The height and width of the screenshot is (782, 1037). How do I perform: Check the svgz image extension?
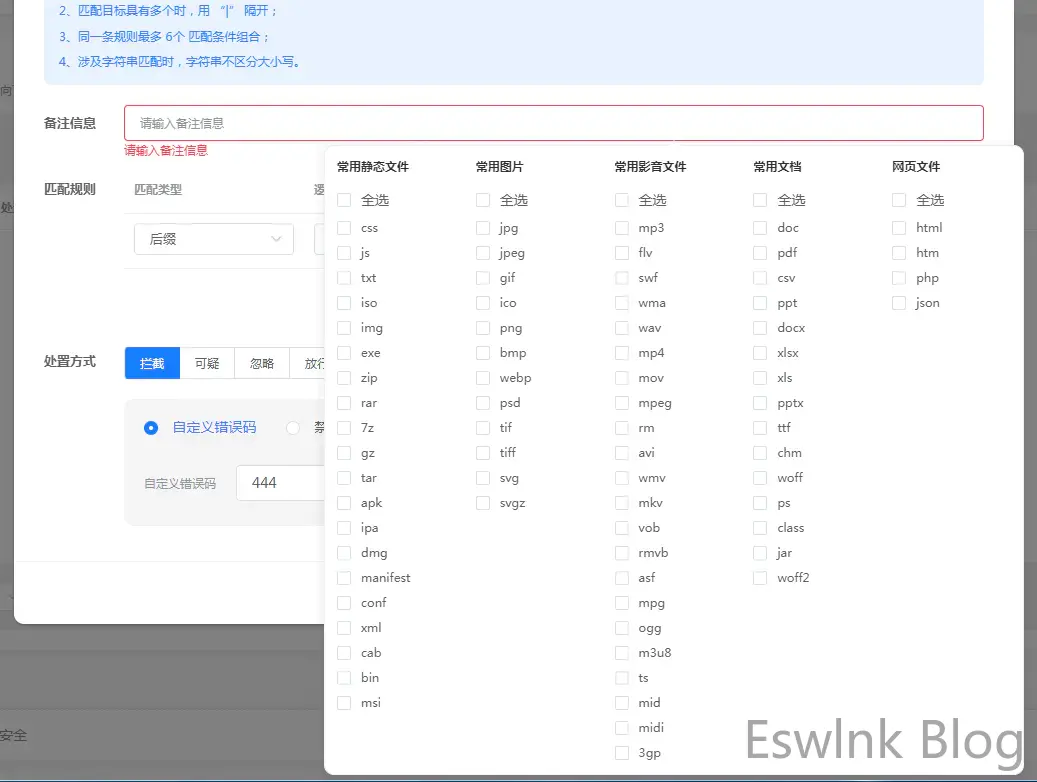coord(483,503)
